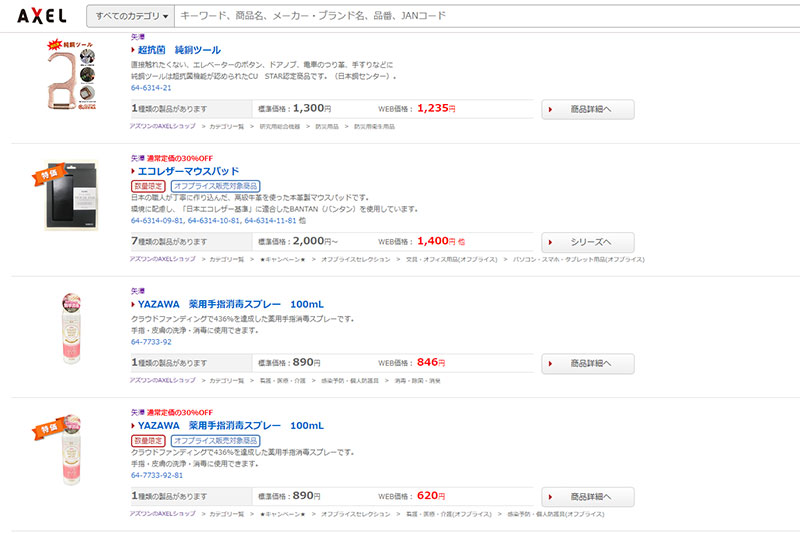
Task: Click the 846円 spray bottle thumbnail
Action: coord(71,328)
